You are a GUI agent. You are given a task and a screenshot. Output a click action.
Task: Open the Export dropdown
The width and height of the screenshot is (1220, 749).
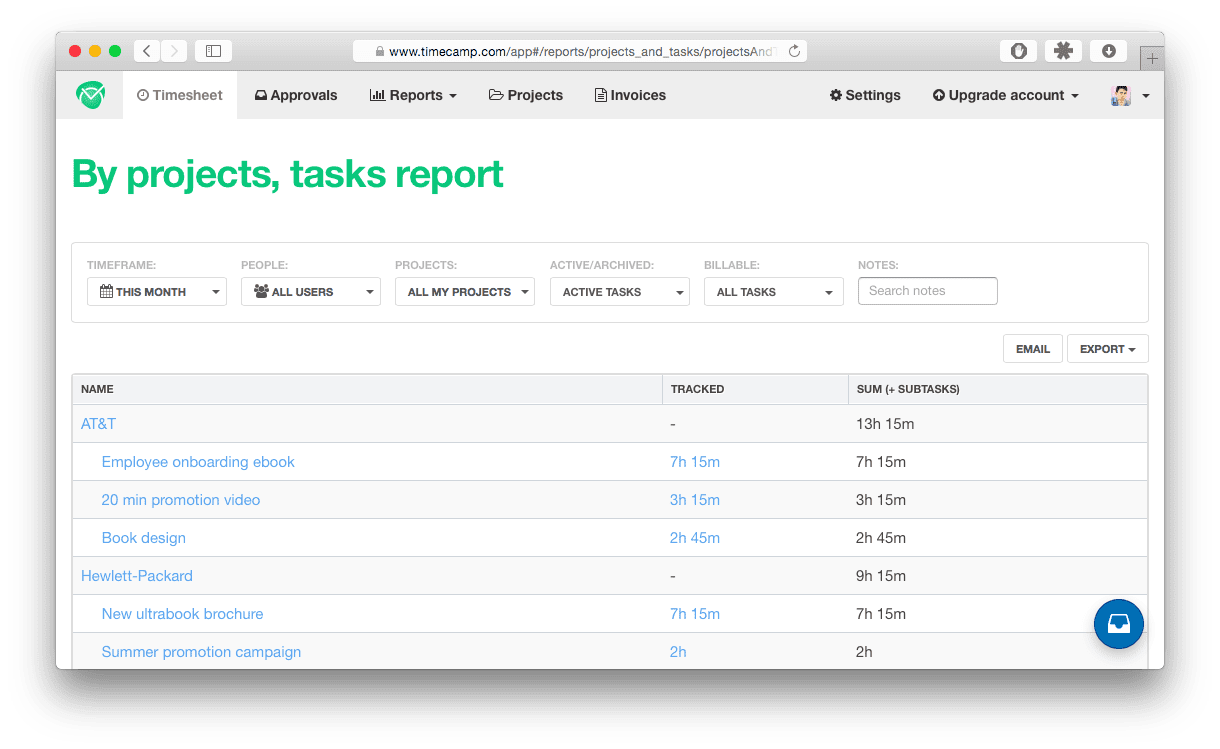(x=1107, y=348)
